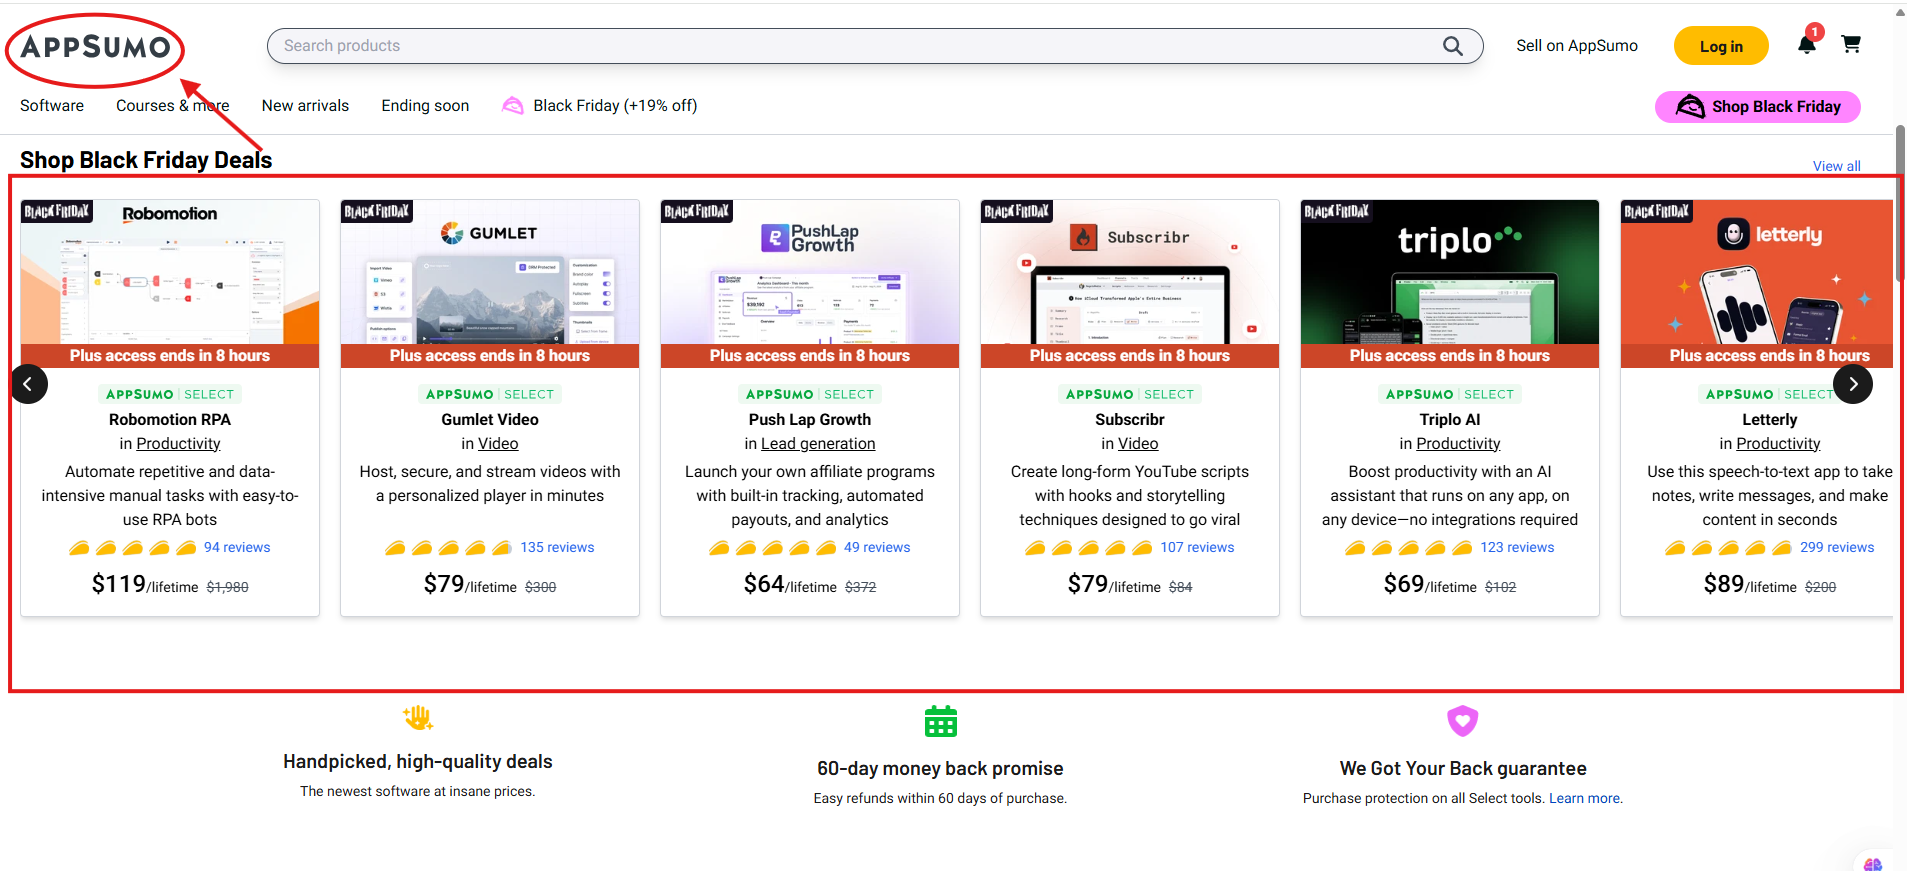Click View all deals link
This screenshot has height=871, width=1907.
pyautogui.click(x=1836, y=166)
